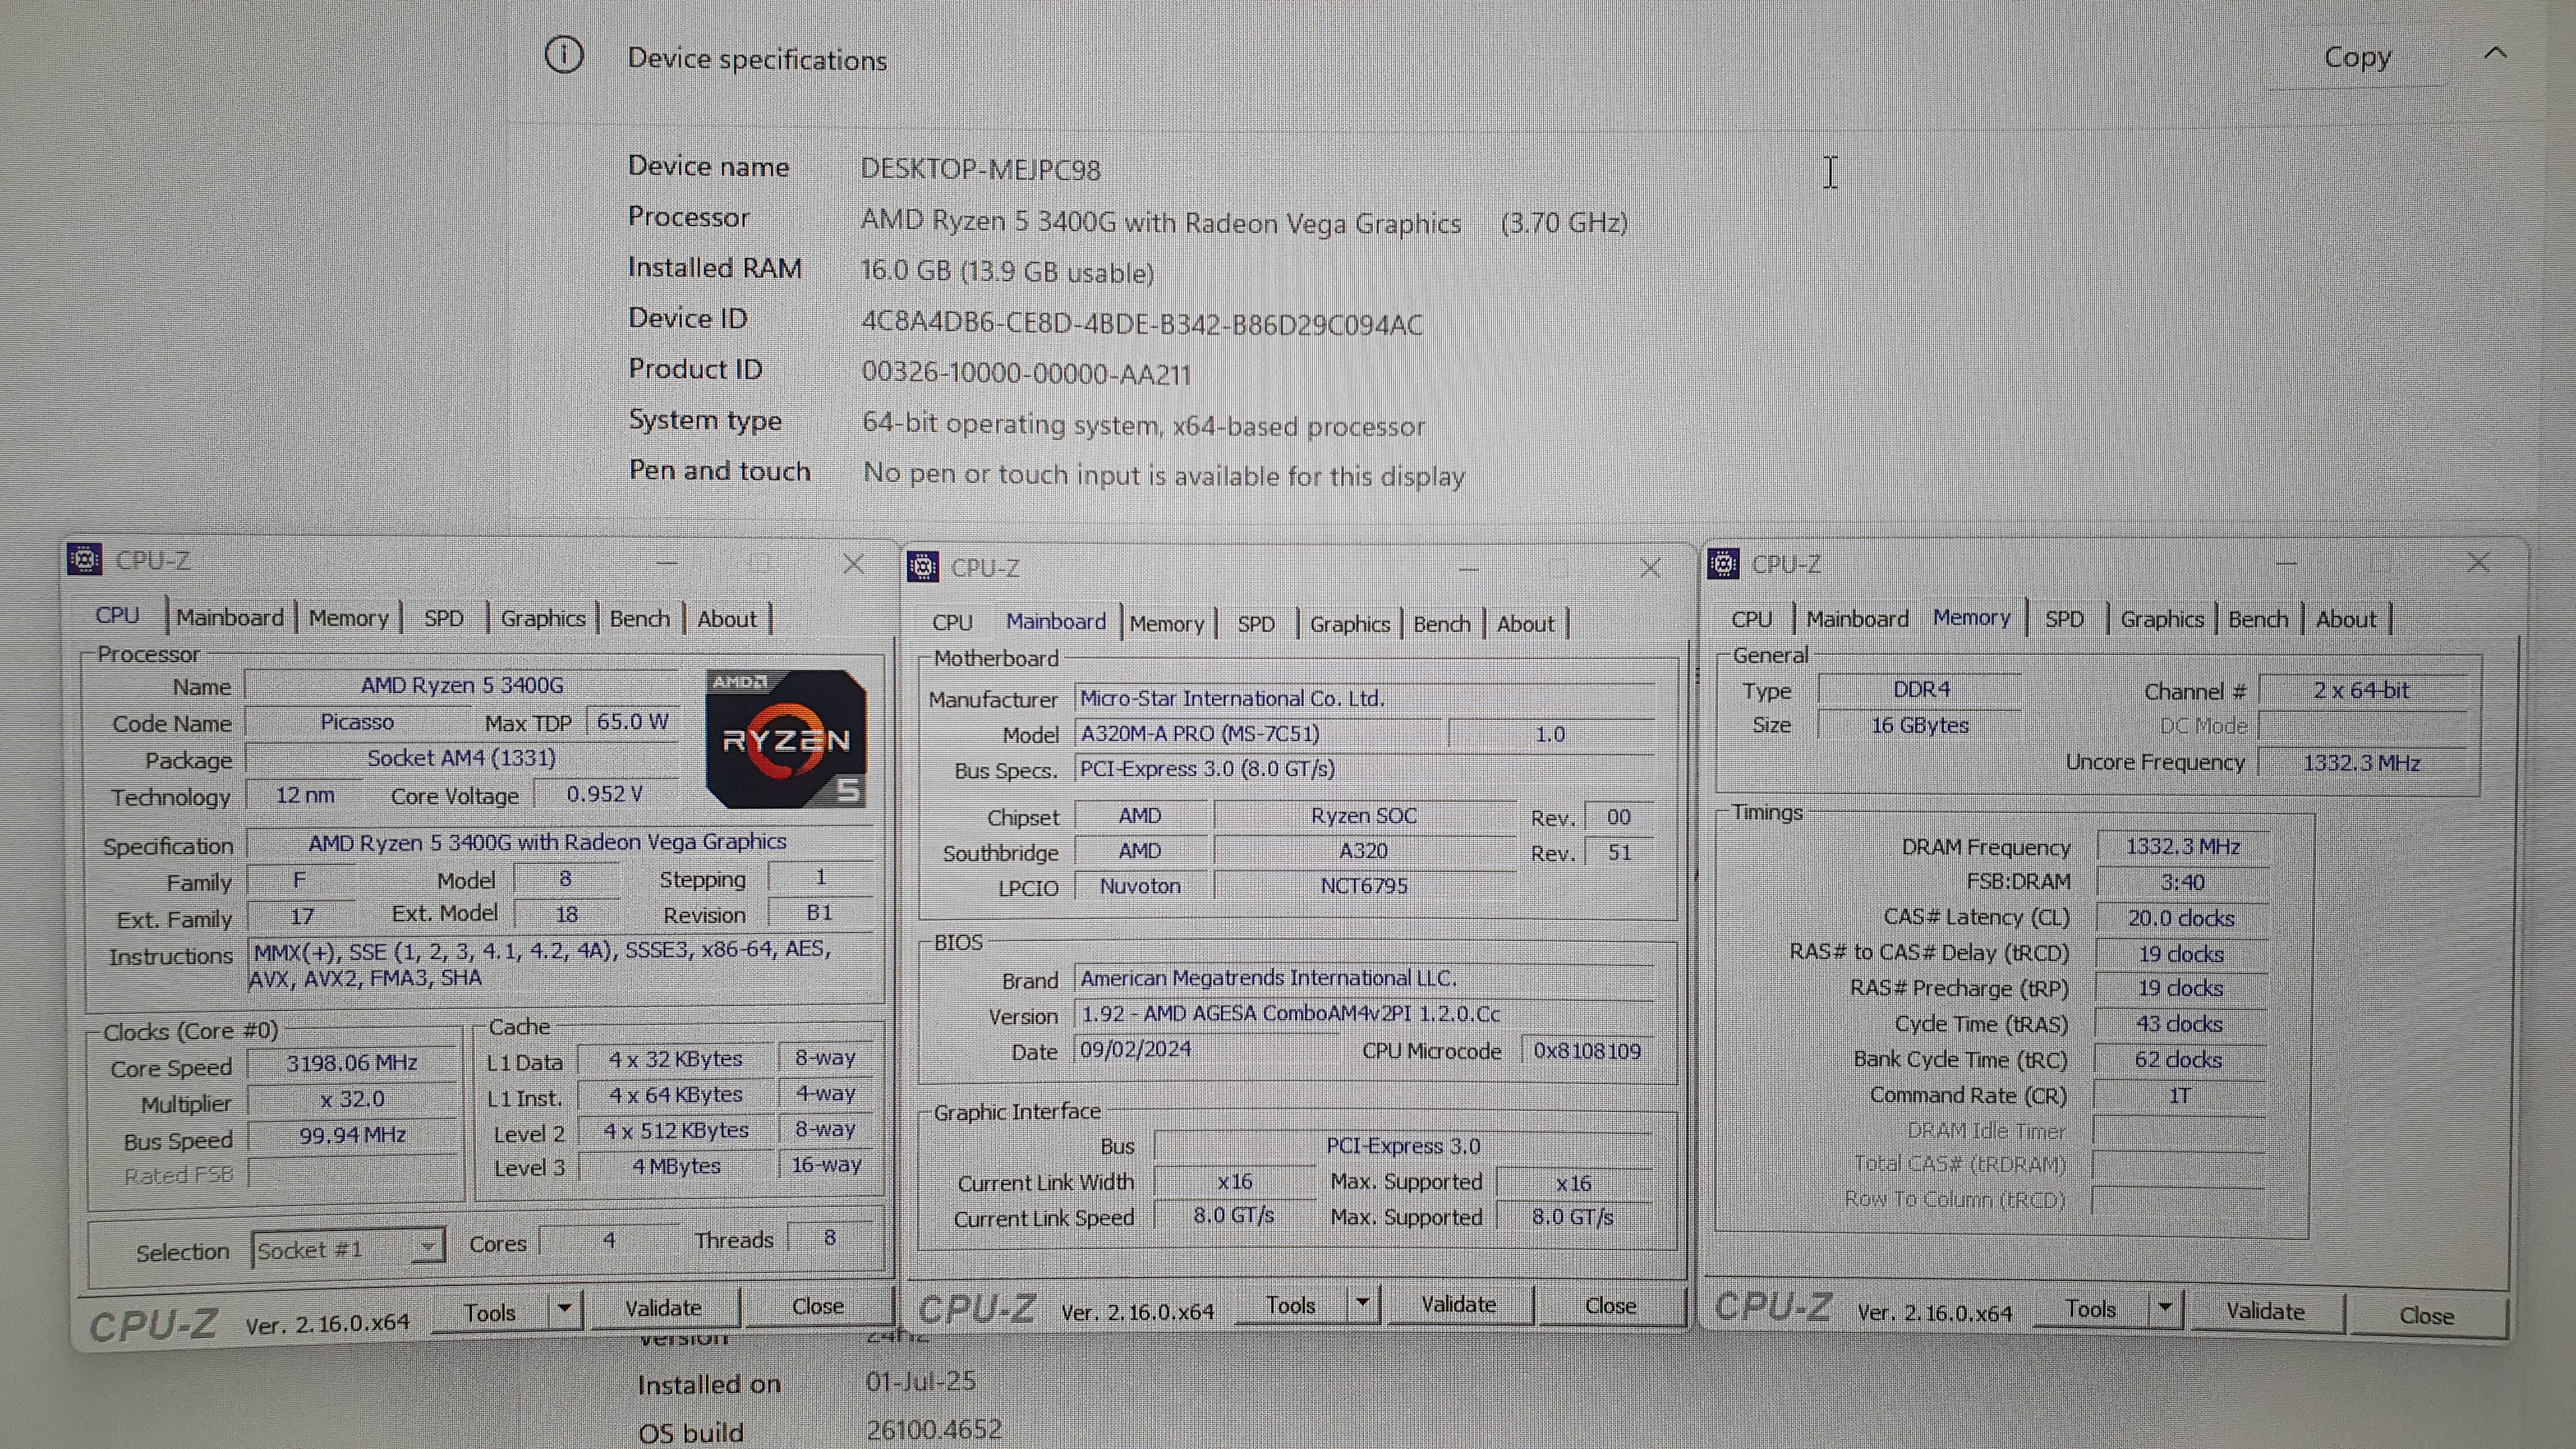This screenshot has height=1449, width=2576.
Task: Click the CAS# Latency 20.0 clocks value
Action: 2181,918
